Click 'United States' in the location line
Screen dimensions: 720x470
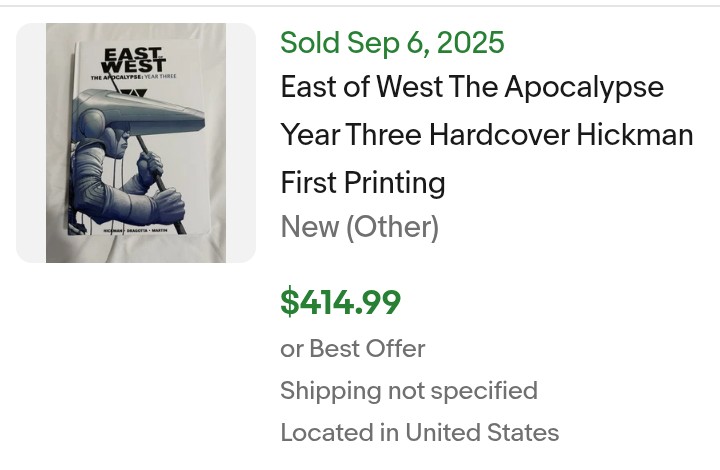tap(482, 433)
